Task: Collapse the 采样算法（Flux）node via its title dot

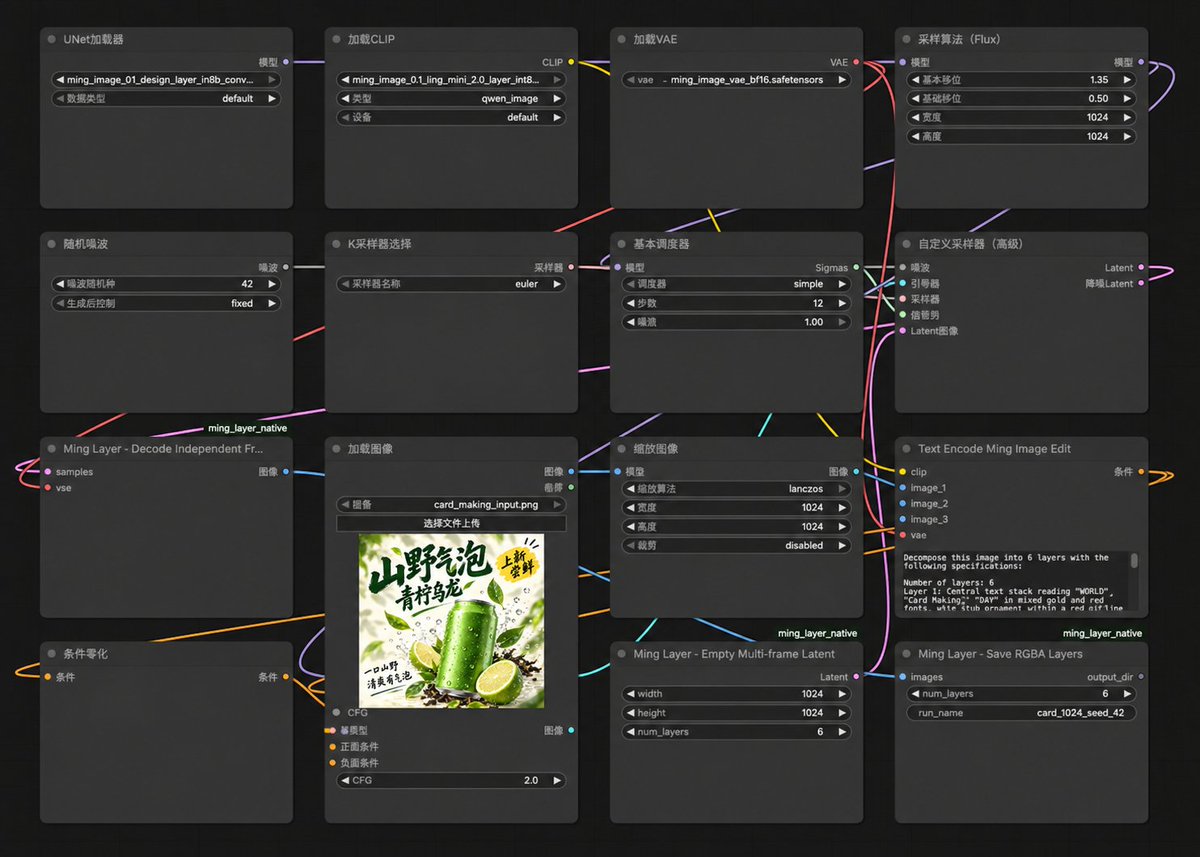Action: (x=906, y=39)
